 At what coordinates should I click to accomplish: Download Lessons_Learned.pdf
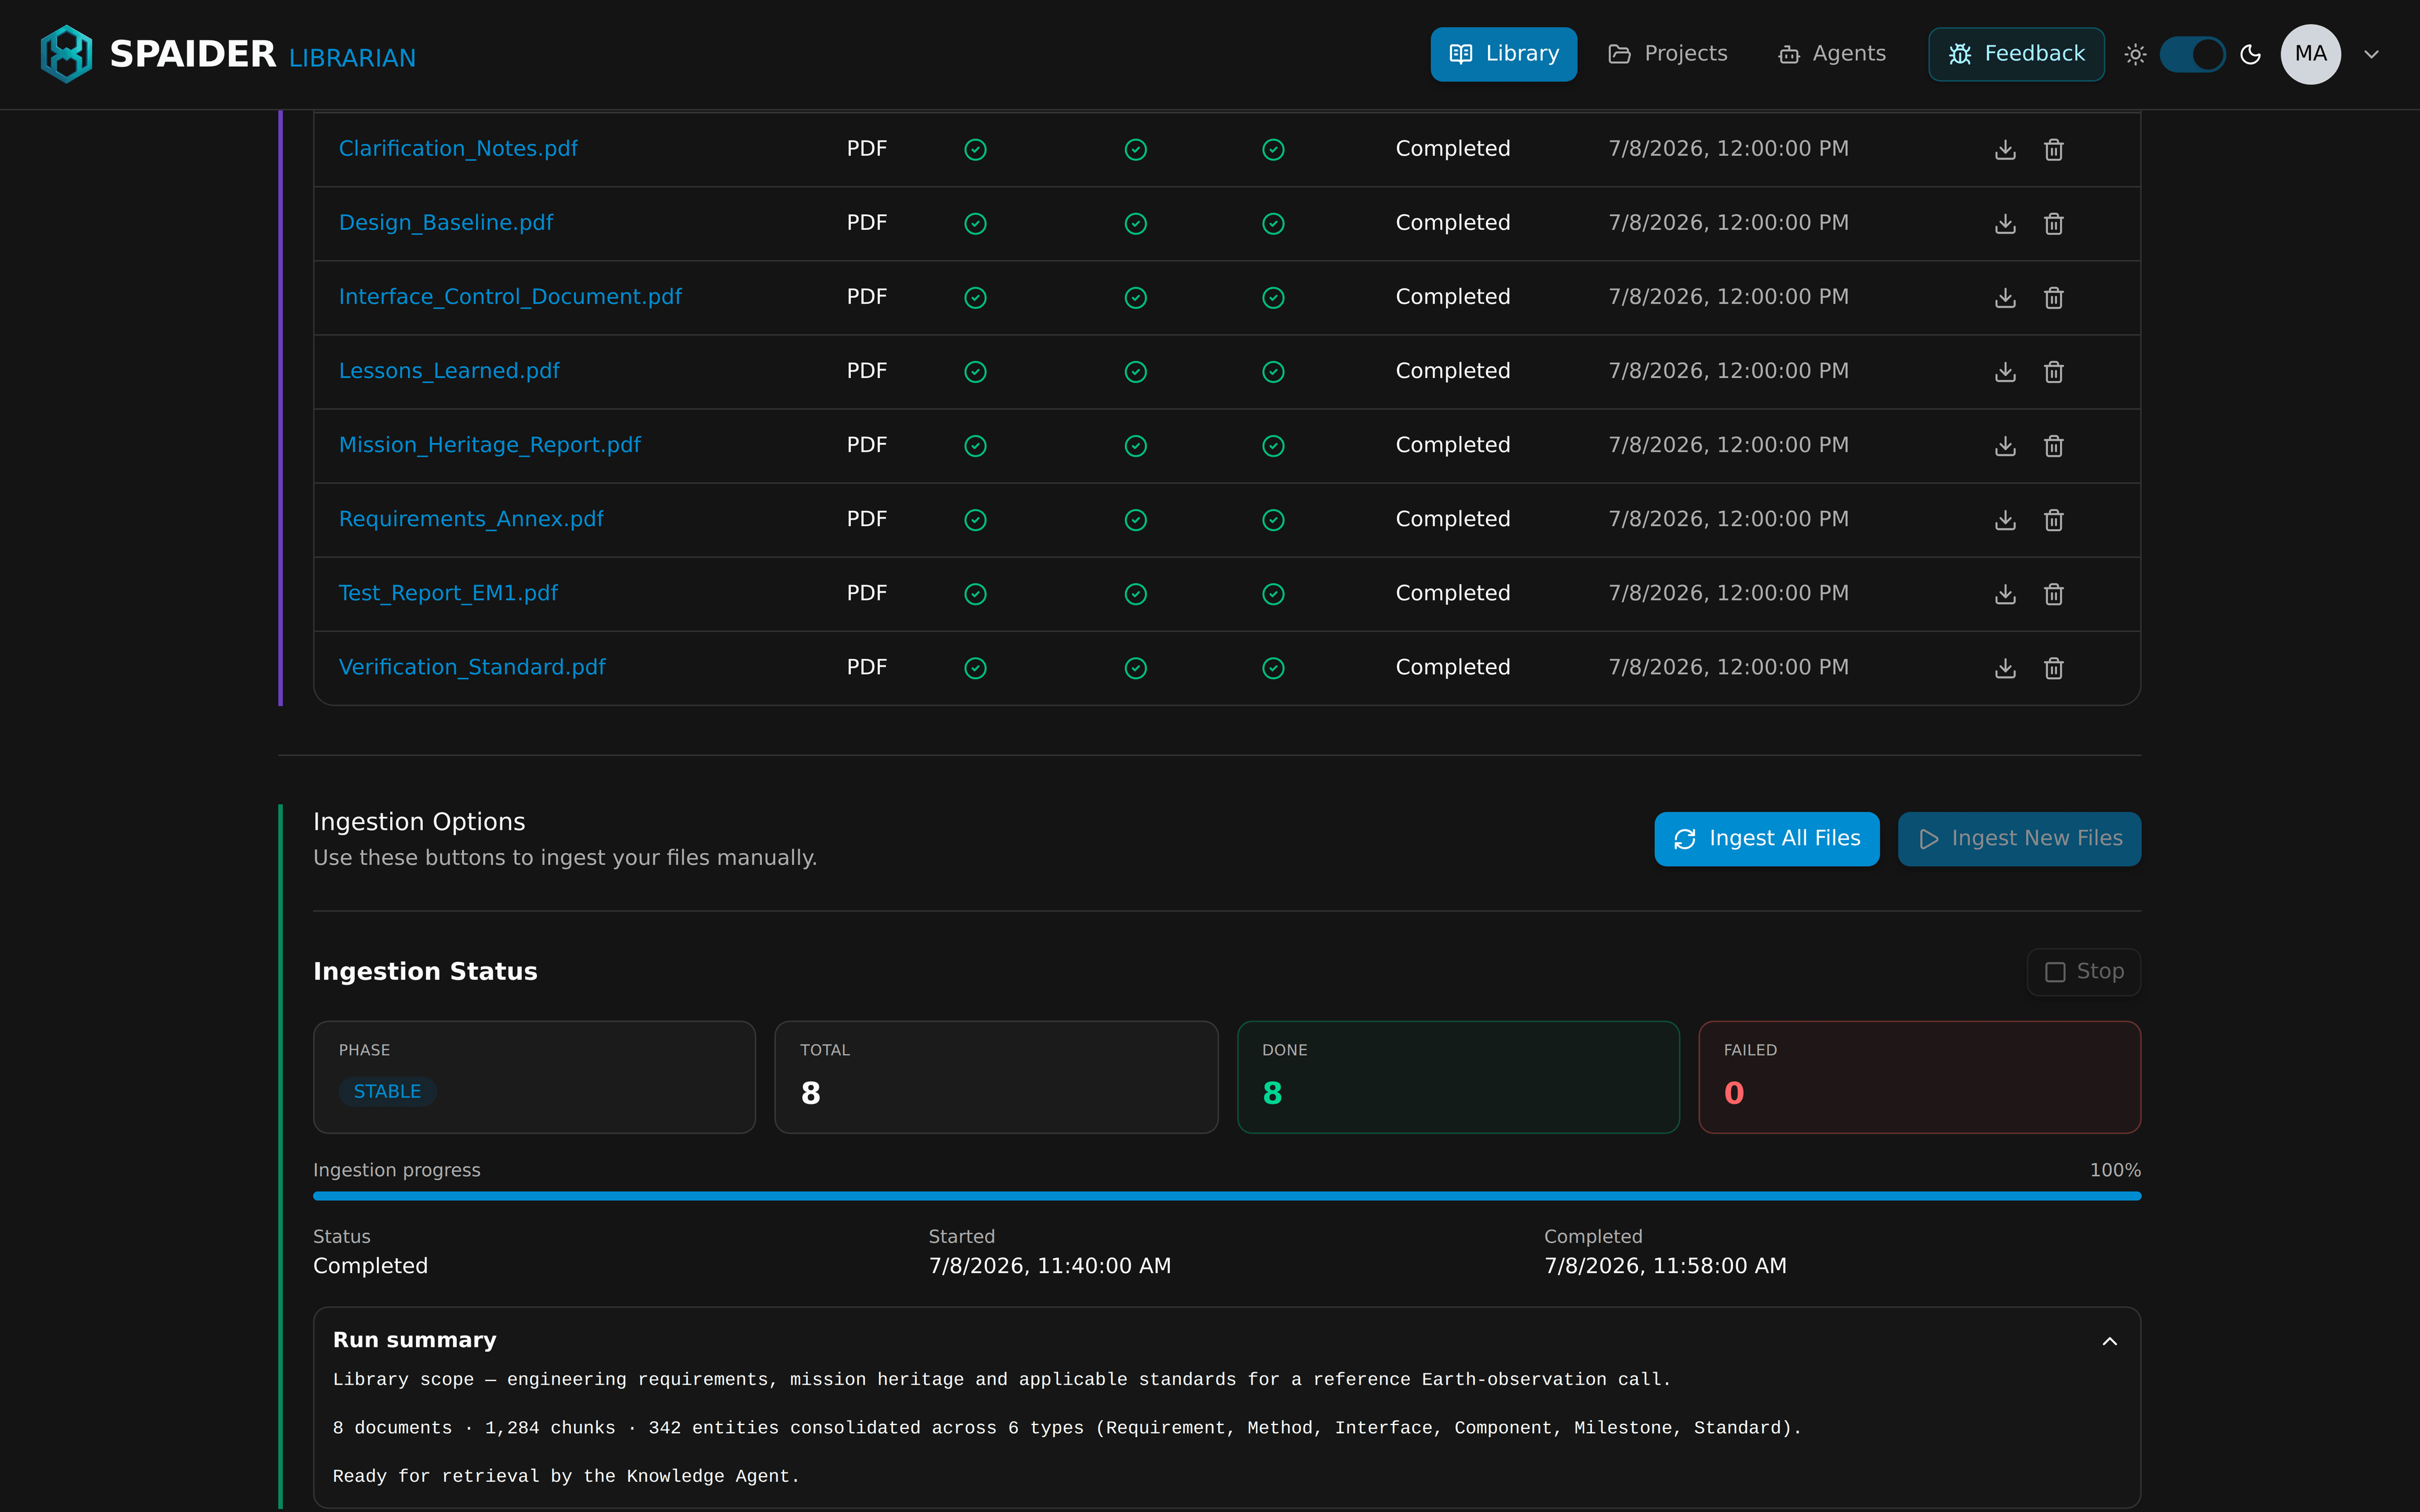2005,371
